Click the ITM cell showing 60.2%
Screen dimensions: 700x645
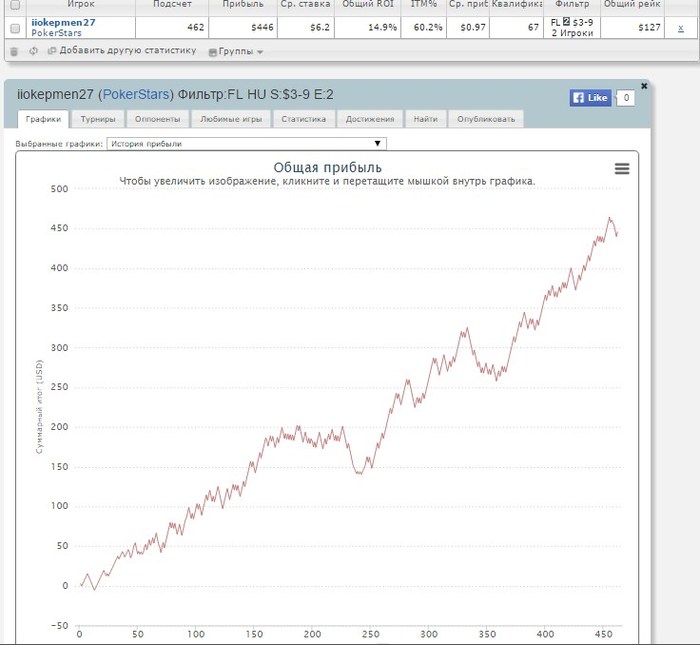coord(424,28)
